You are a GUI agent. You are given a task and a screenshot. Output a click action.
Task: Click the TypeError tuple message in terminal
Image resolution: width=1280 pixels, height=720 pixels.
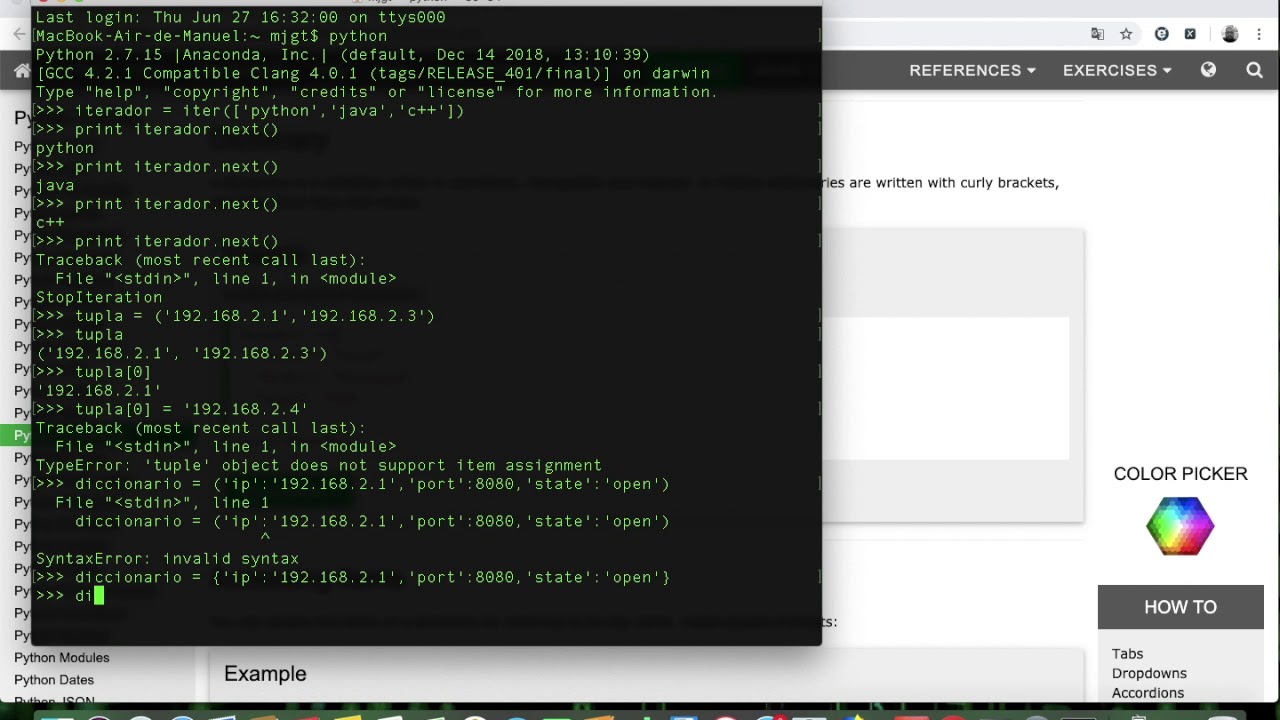coord(318,465)
